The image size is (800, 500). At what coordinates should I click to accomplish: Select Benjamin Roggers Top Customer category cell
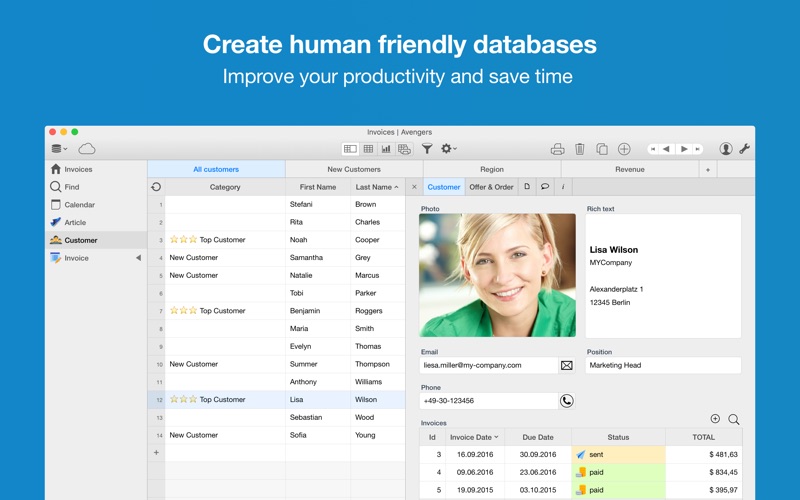225,311
